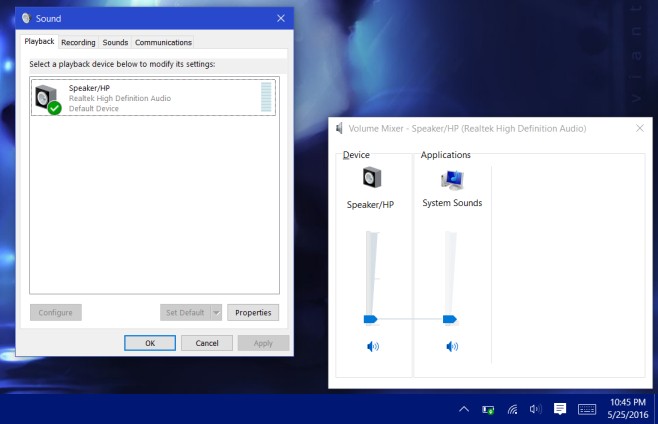Click the System Sounds application icon
Viewport: 658px width, 424px height.
pyautogui.click(x=452, y=179)
